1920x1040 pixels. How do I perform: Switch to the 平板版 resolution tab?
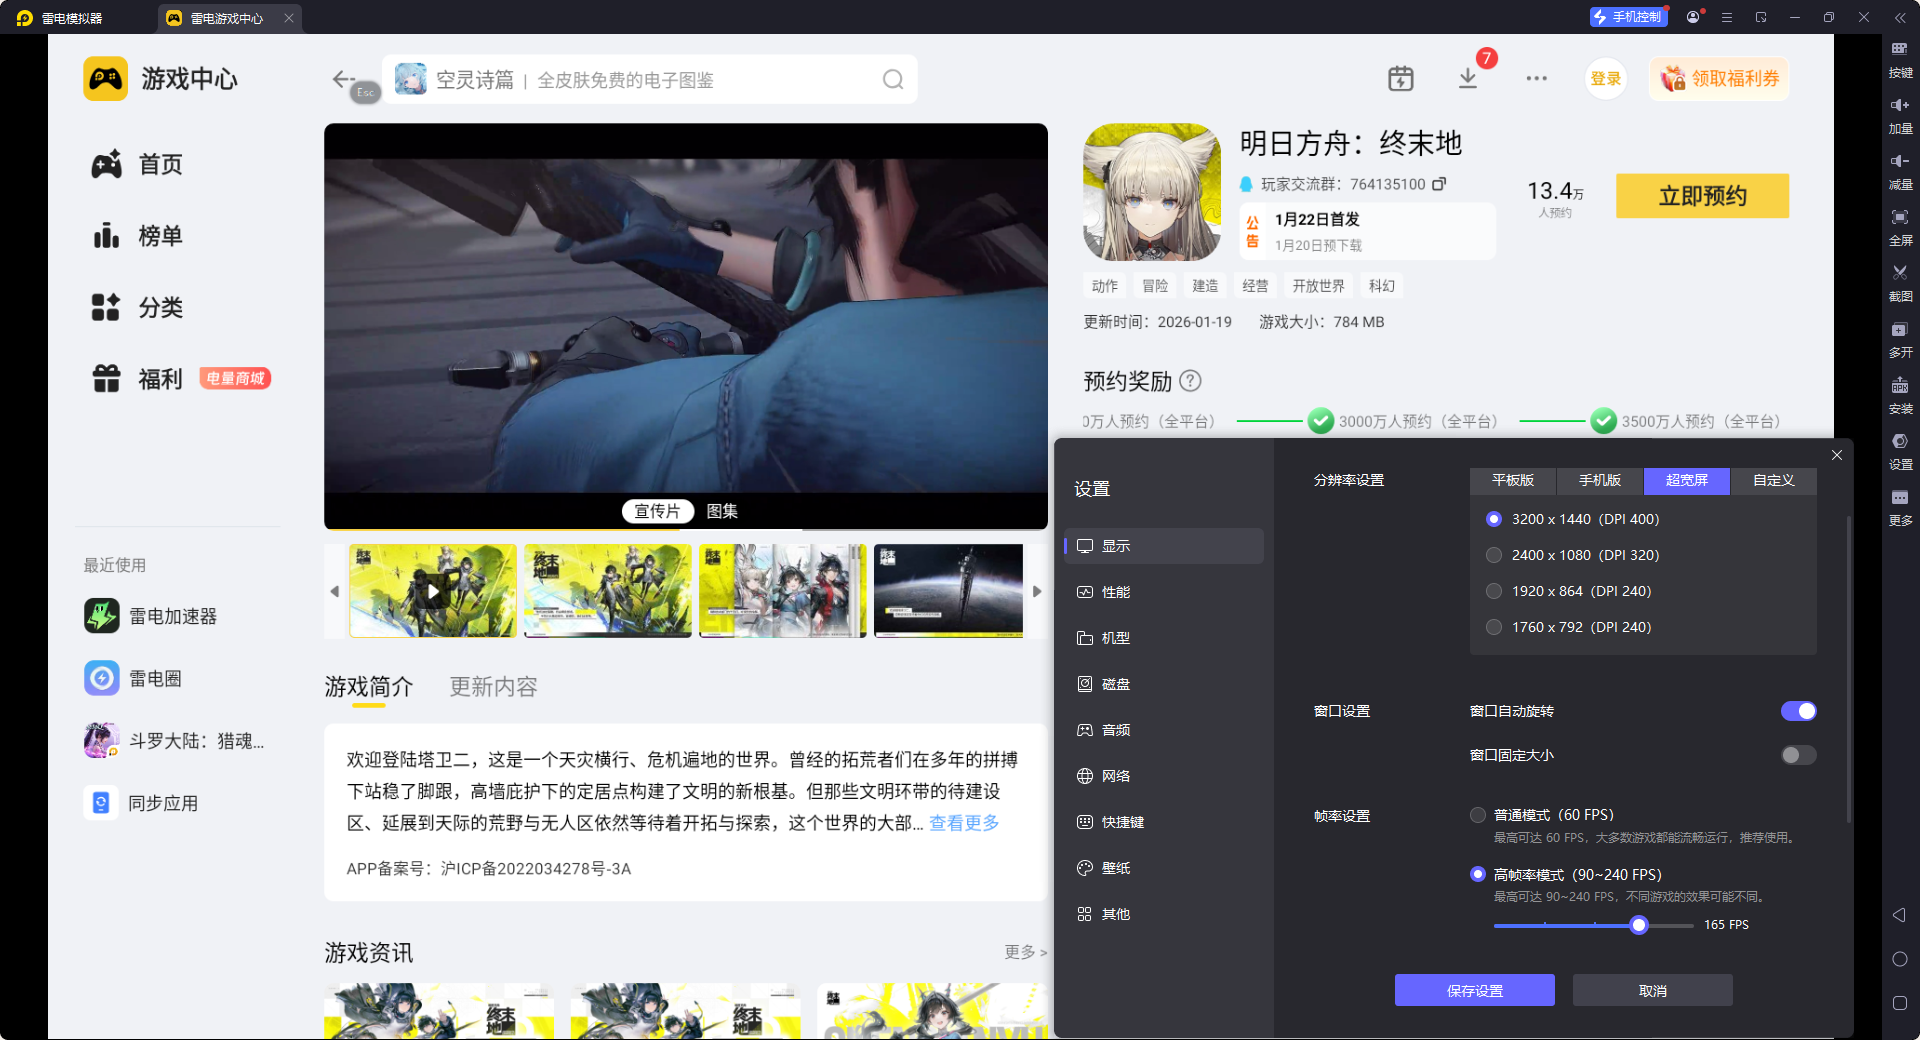coord(1512,481)
